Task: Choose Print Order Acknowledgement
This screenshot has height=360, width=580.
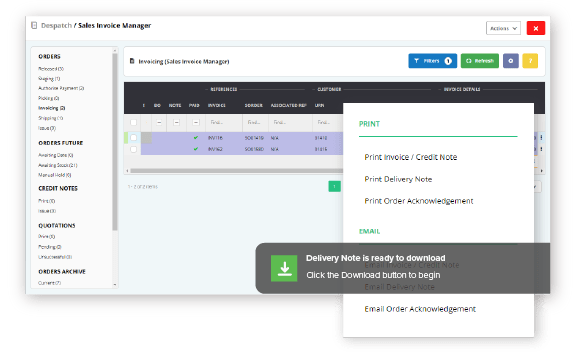Action: pyautogui.click(x=419, y=201)
